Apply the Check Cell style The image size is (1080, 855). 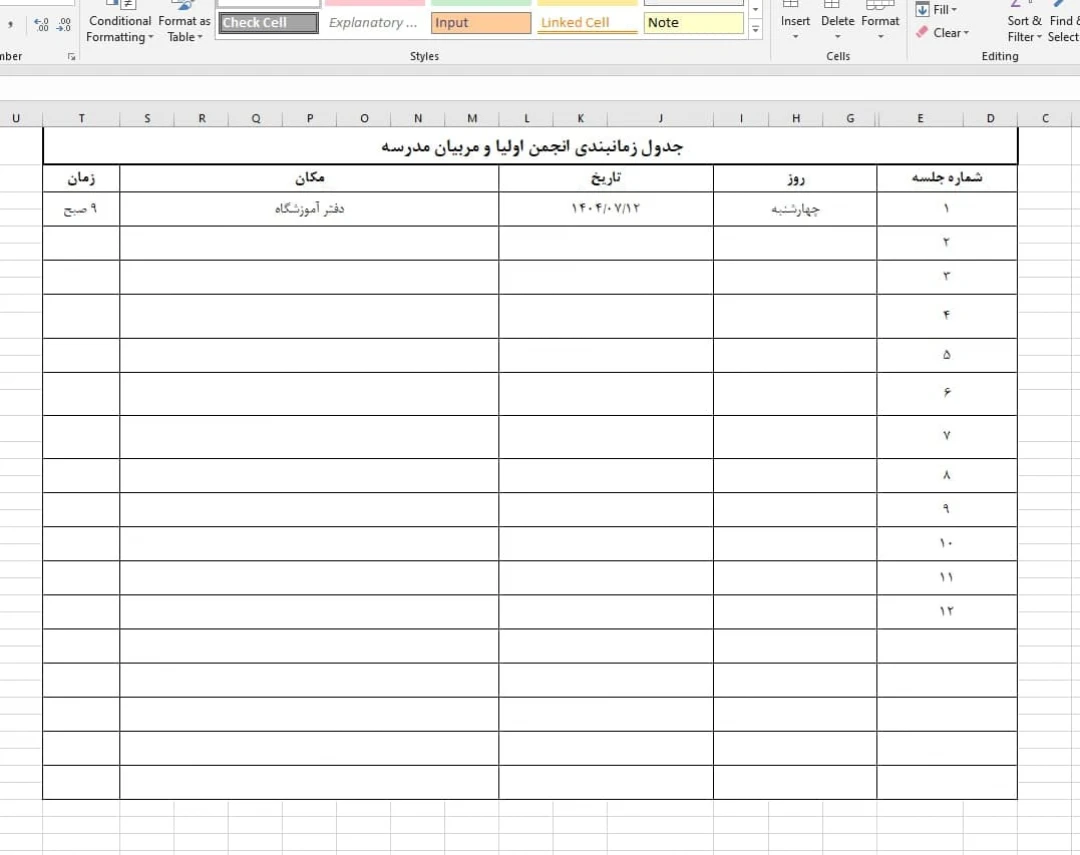pyautogui.click(x=268, y=23)
